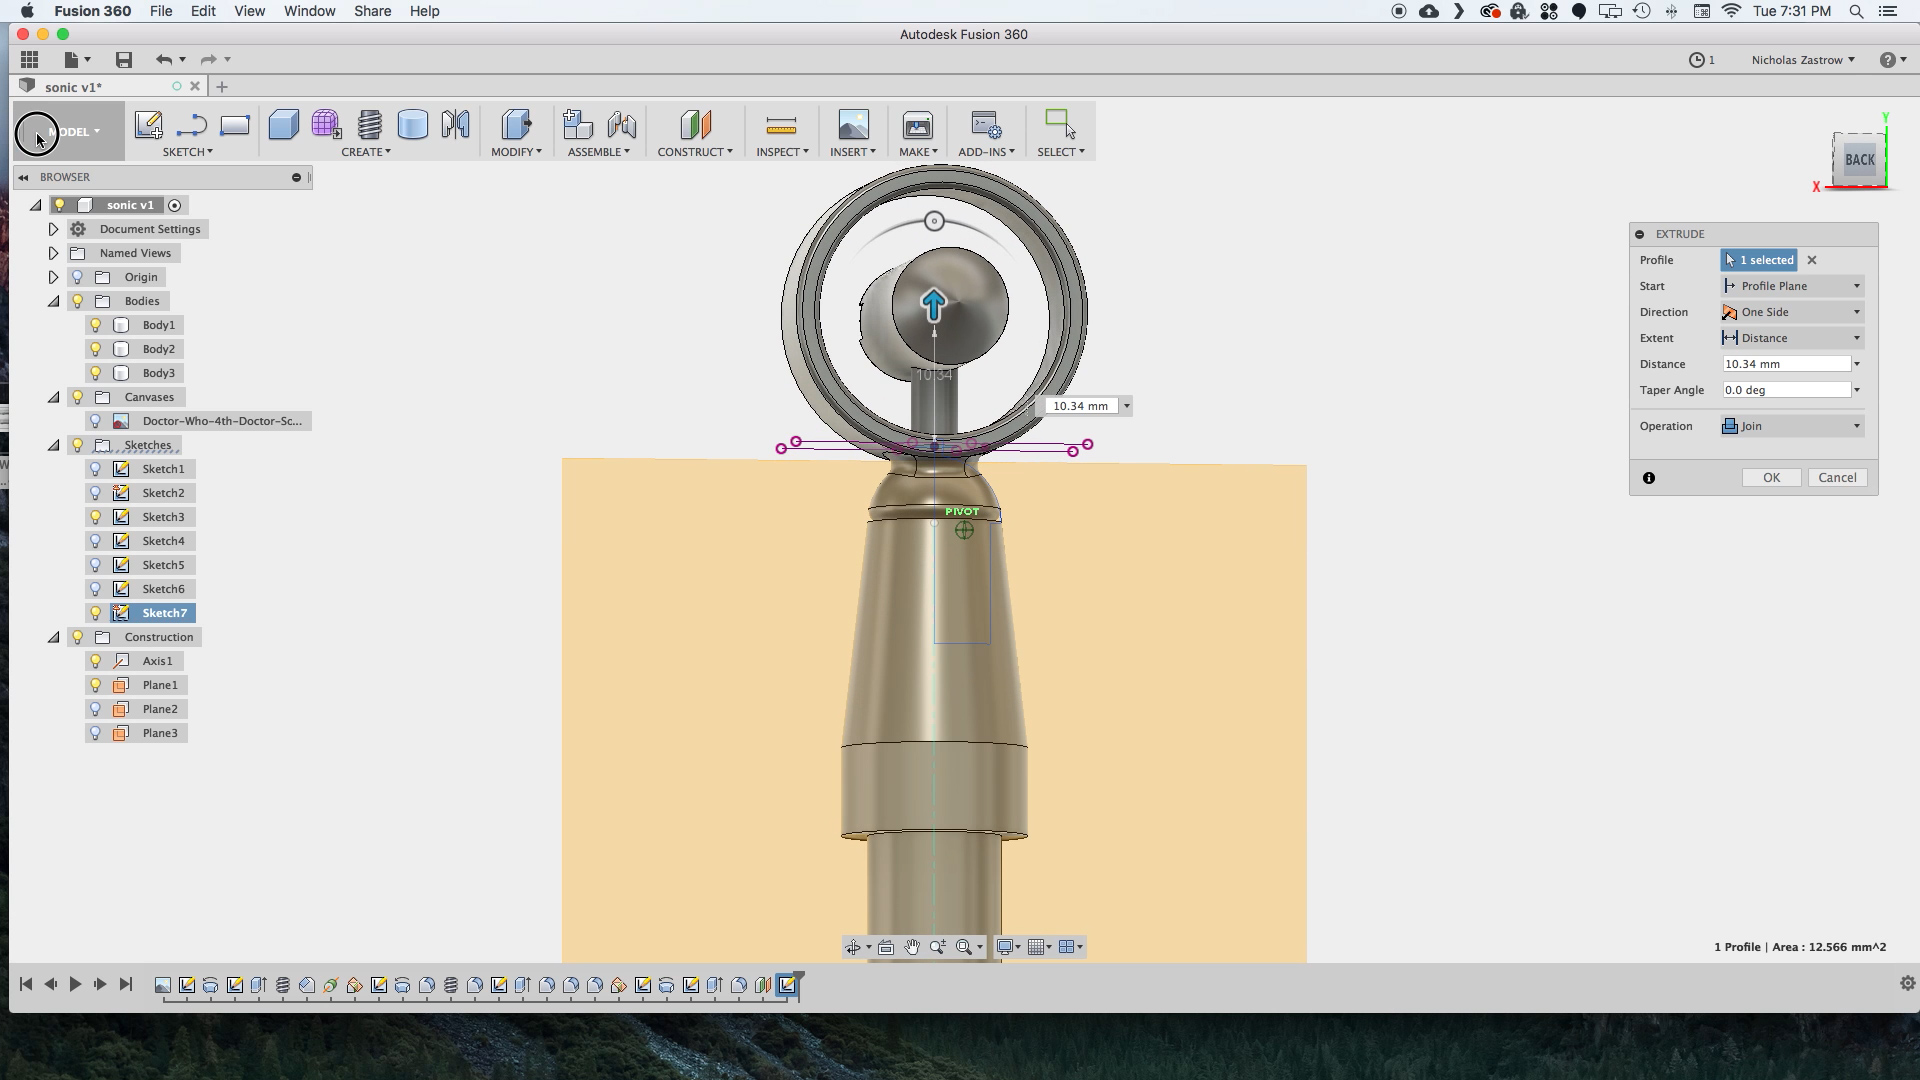Open the data panel grid icon
This screenshot has width=1920, height=1080.
click(x=29, y=60)
